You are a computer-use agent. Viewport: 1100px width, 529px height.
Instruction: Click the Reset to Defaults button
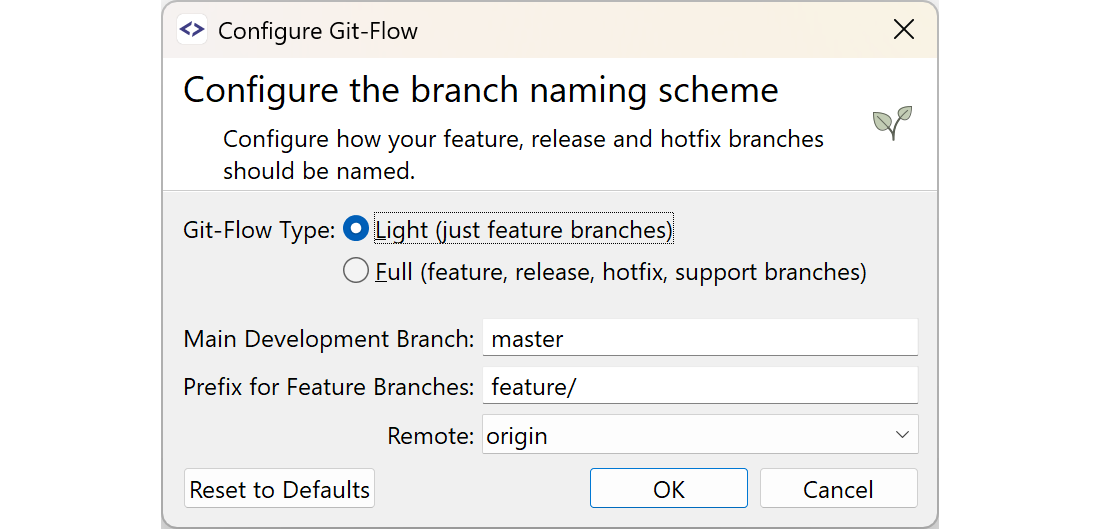(x=279, y=488)
